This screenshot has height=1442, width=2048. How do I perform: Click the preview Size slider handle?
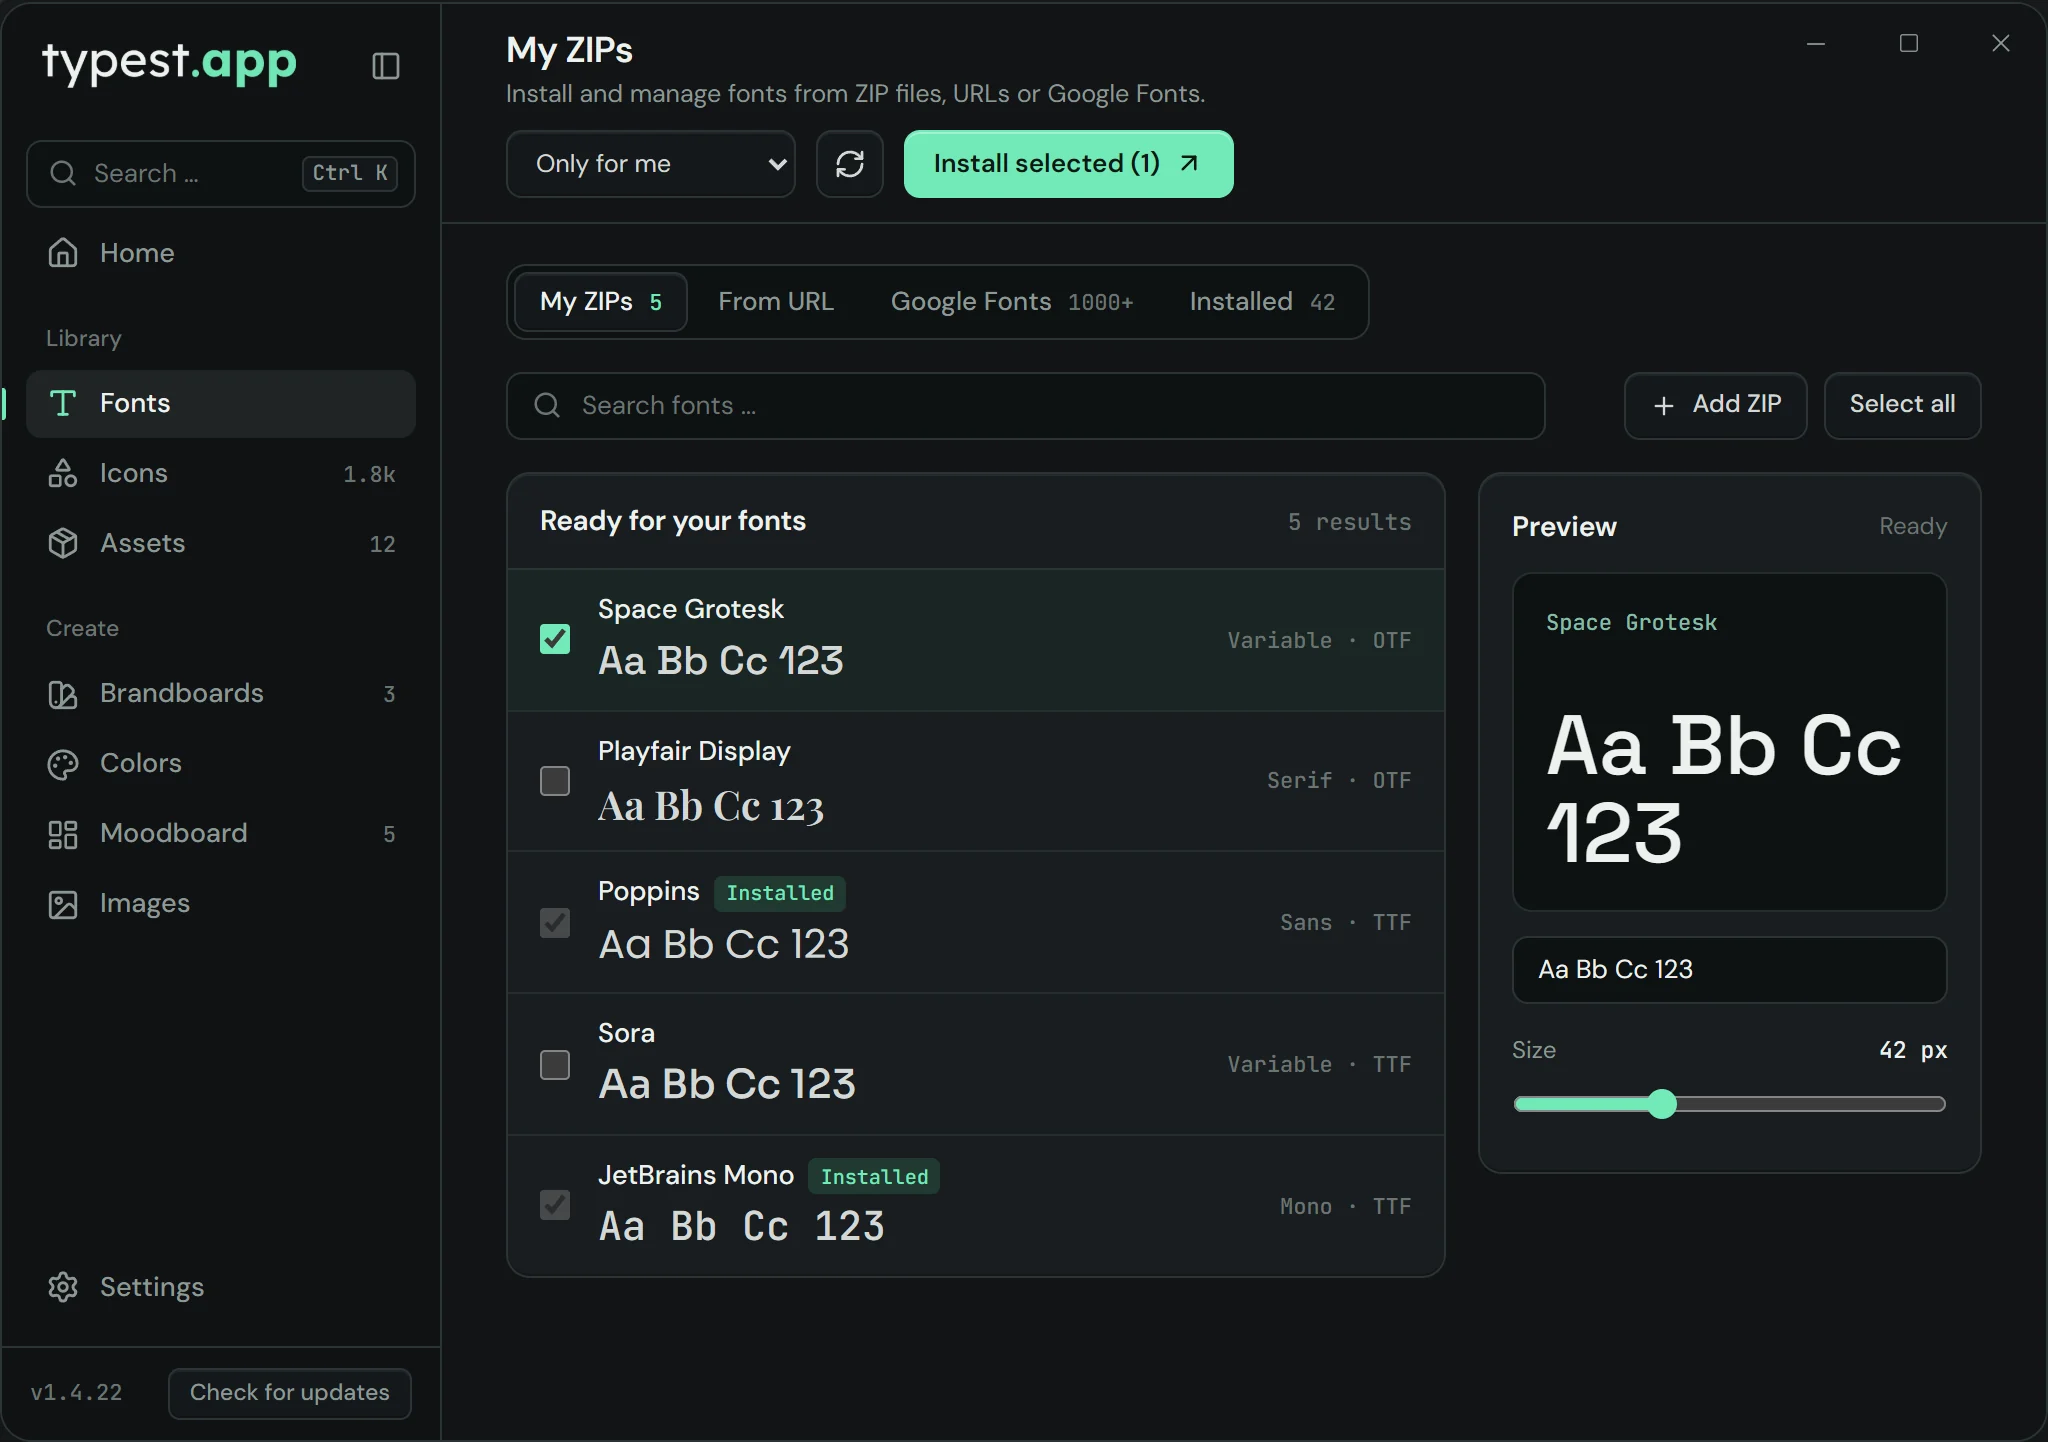1662,1104
